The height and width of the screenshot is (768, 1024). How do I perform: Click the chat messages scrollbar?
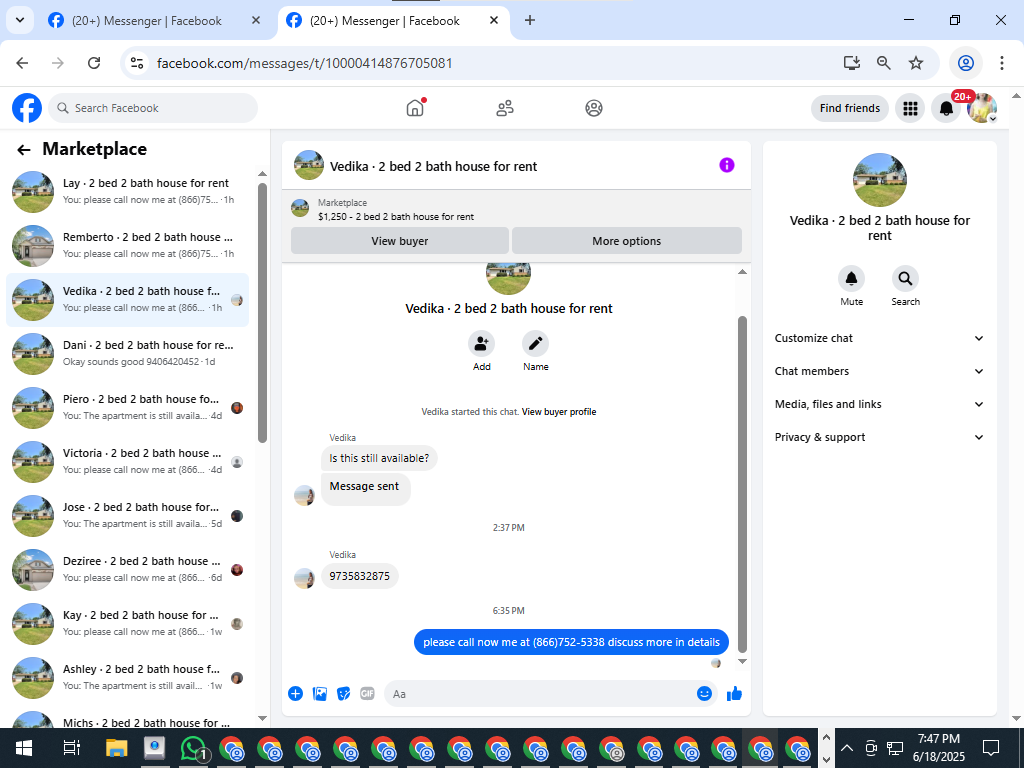(742, 484)
